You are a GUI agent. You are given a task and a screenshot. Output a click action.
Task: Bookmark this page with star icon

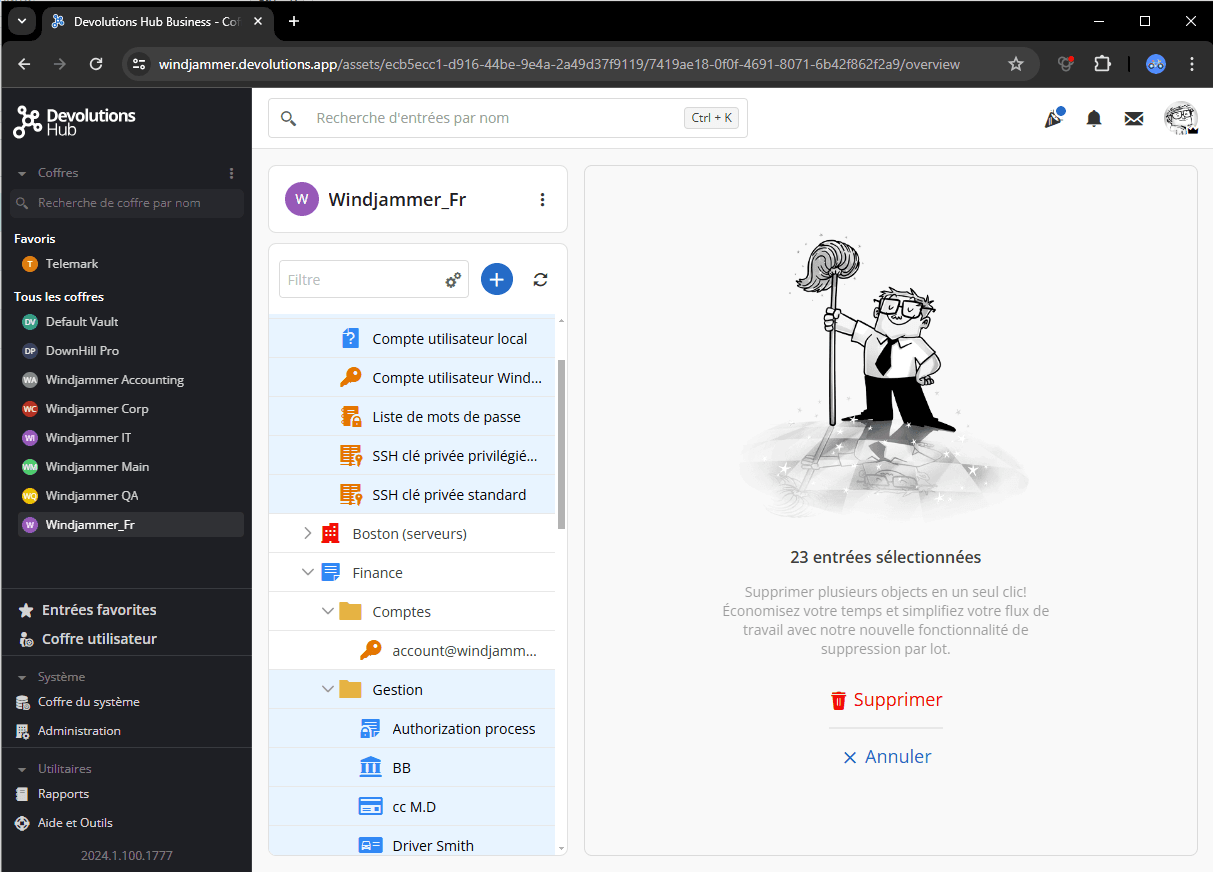(x=1016, y=64)
